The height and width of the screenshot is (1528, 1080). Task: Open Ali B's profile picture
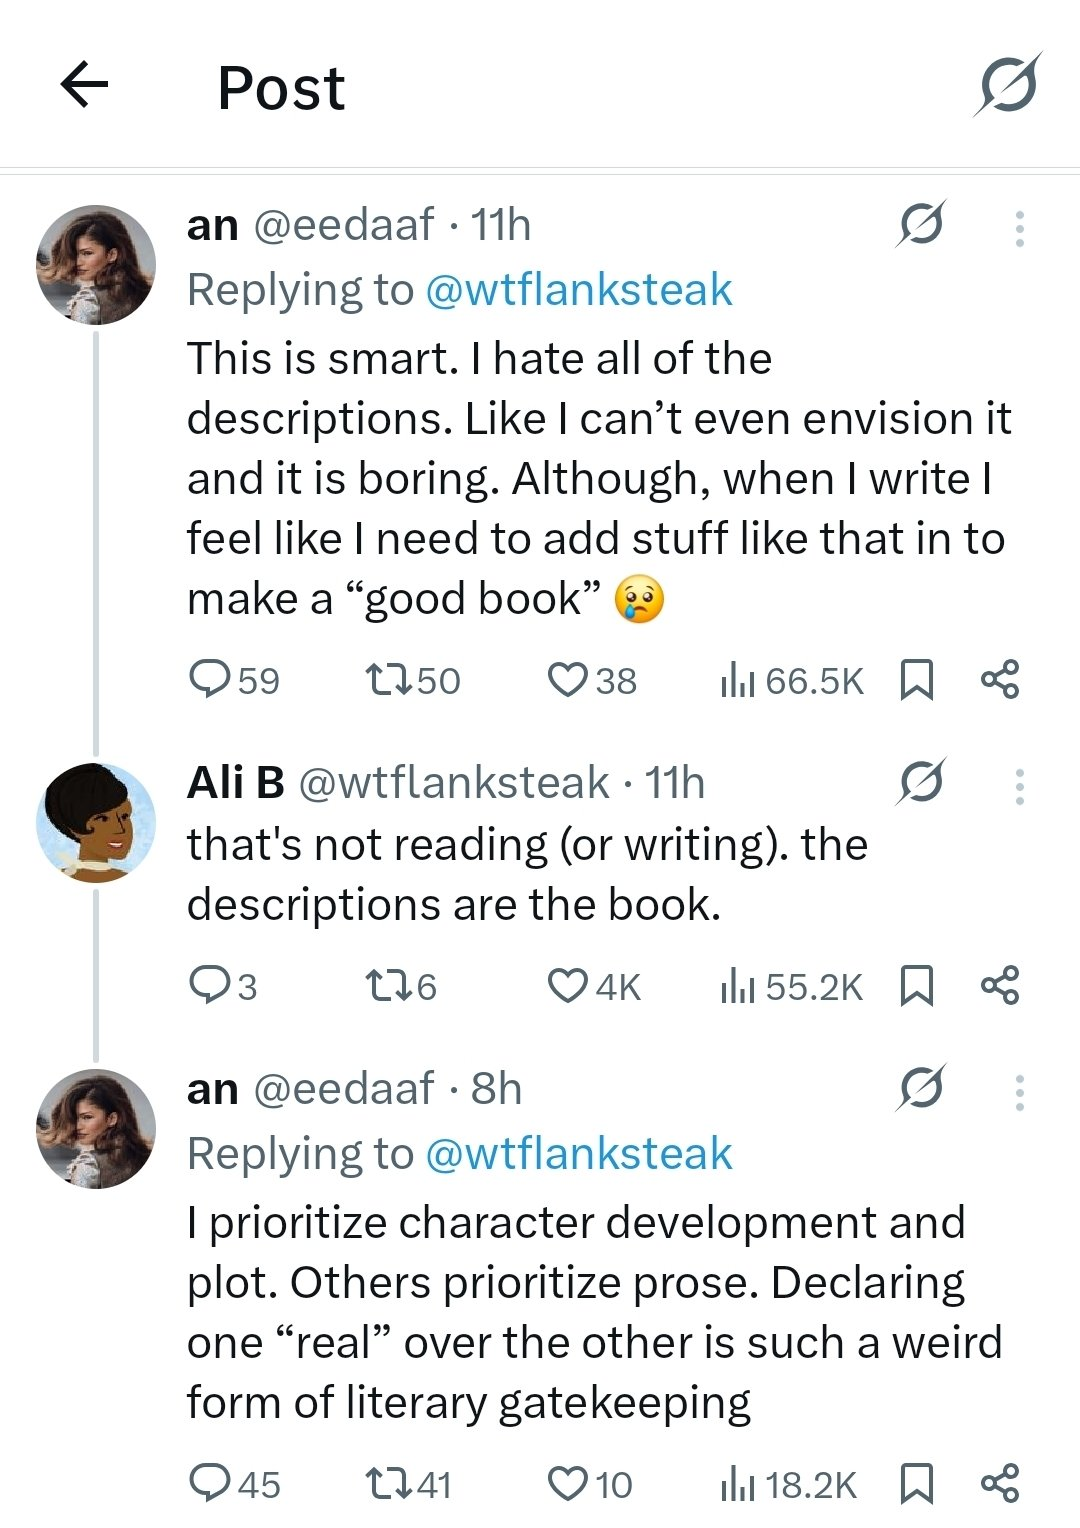click(96, 822)
